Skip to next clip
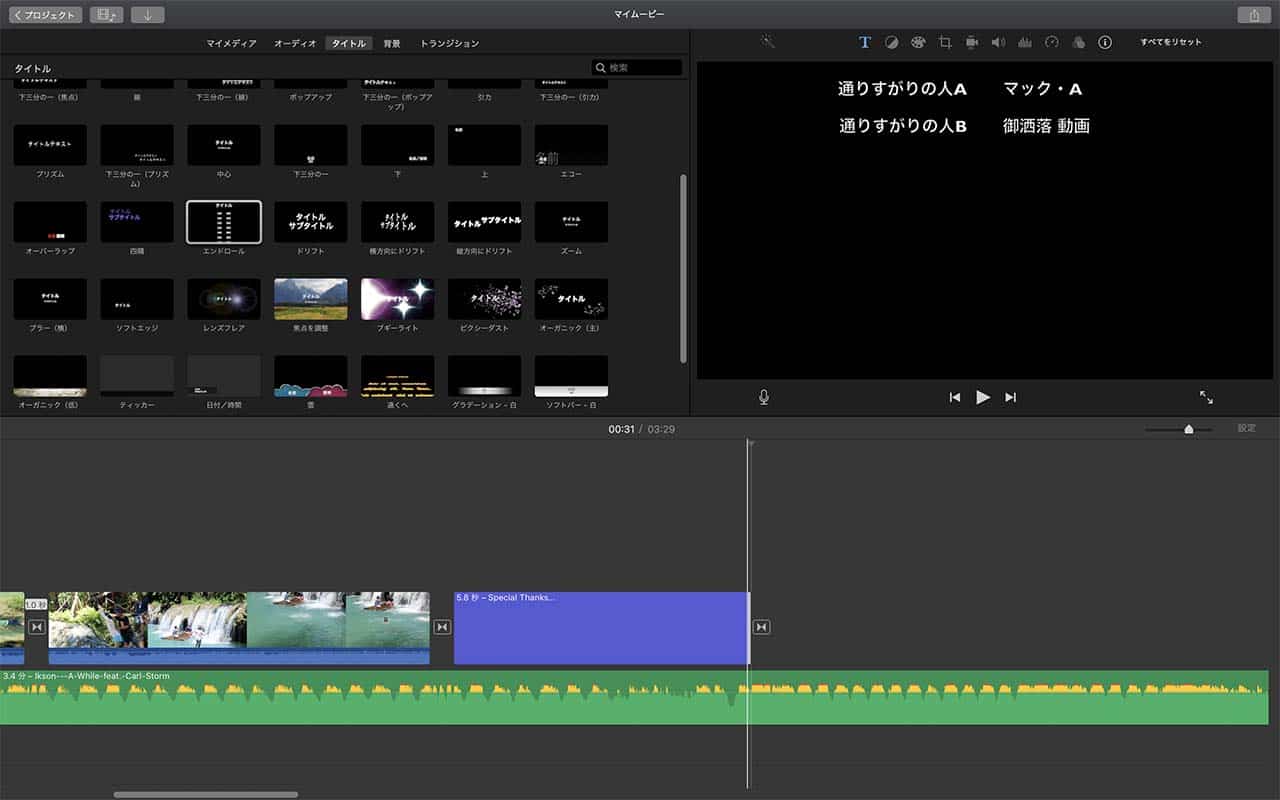The image size is (1280, 800). pos(1011,397)
